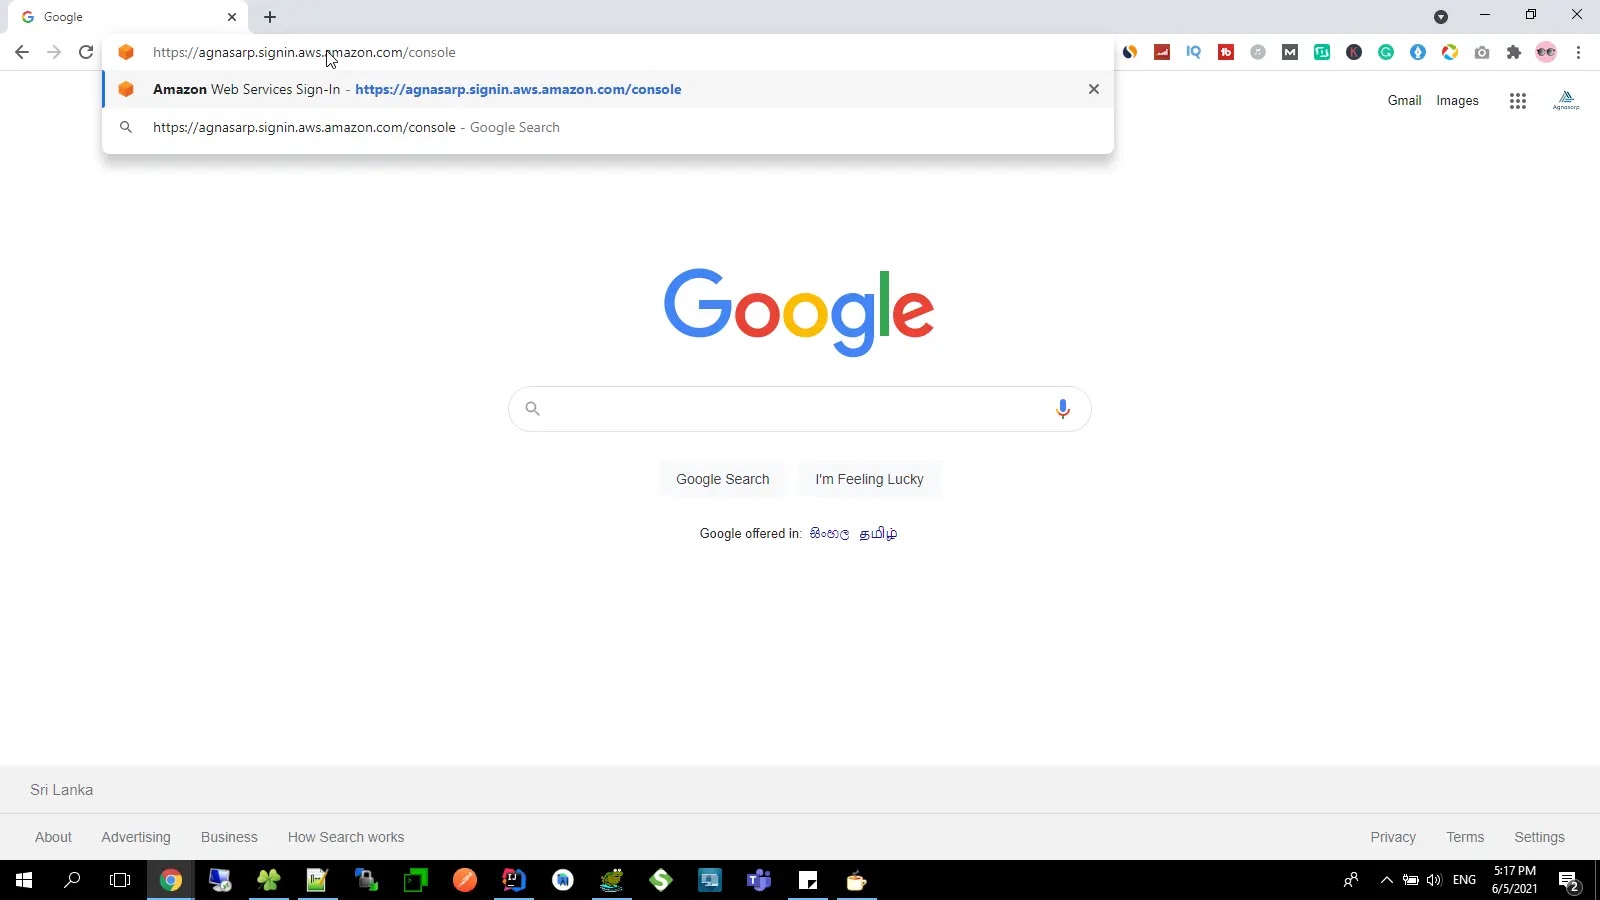Open the Chrome profile avatar

[x=1546, y=52]
